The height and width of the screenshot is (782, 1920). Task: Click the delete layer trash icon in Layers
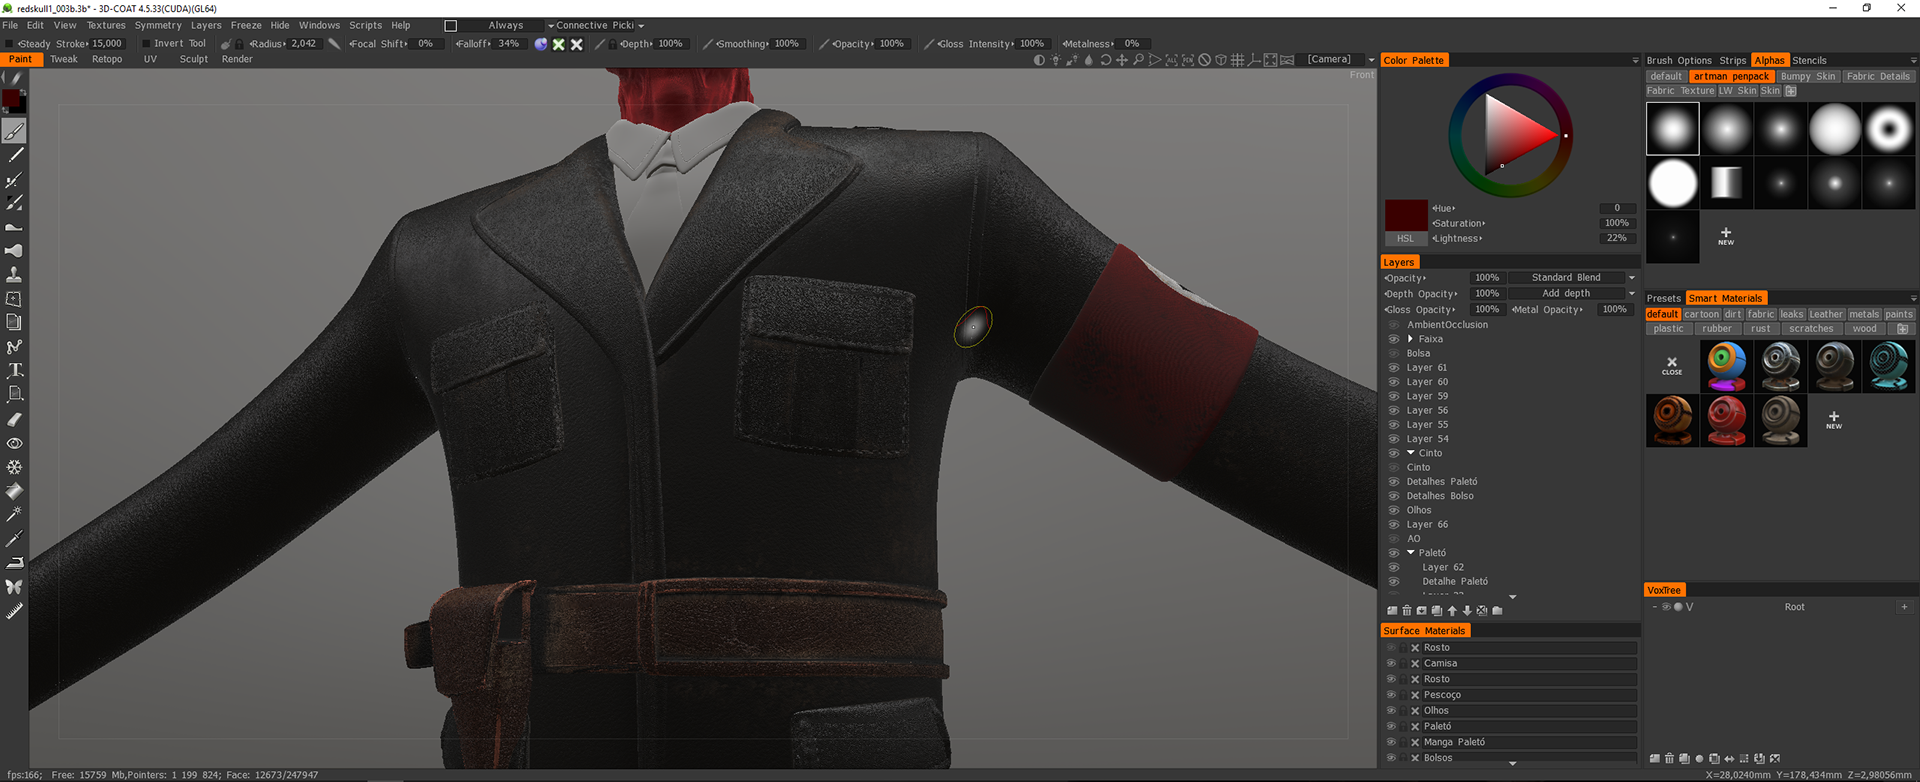[x=1407, y=610]
